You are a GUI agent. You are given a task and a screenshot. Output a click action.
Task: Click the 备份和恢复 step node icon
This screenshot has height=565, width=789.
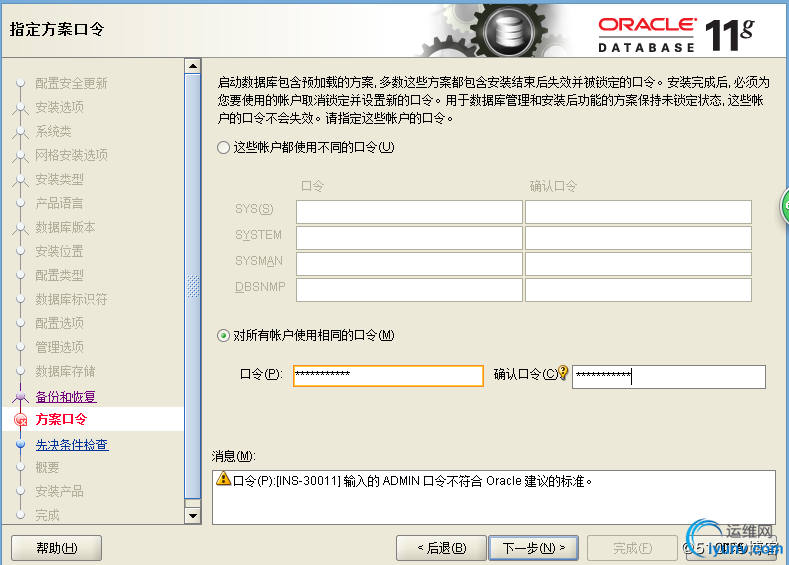21,396
